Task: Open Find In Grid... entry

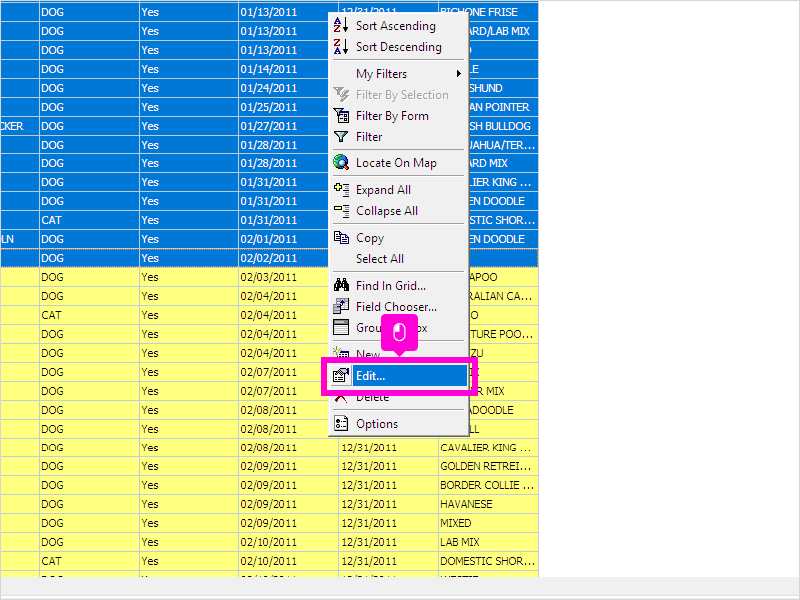Action: click(x=391, y=286)
